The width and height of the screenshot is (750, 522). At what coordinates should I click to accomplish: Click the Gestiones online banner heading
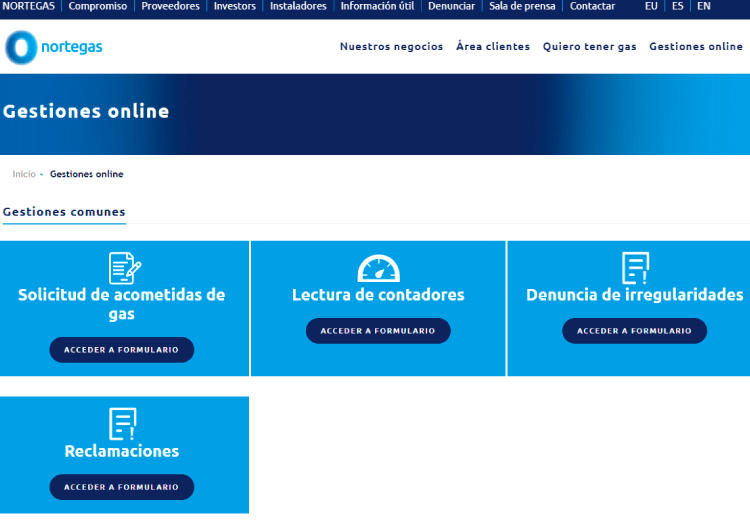[86, 111]
